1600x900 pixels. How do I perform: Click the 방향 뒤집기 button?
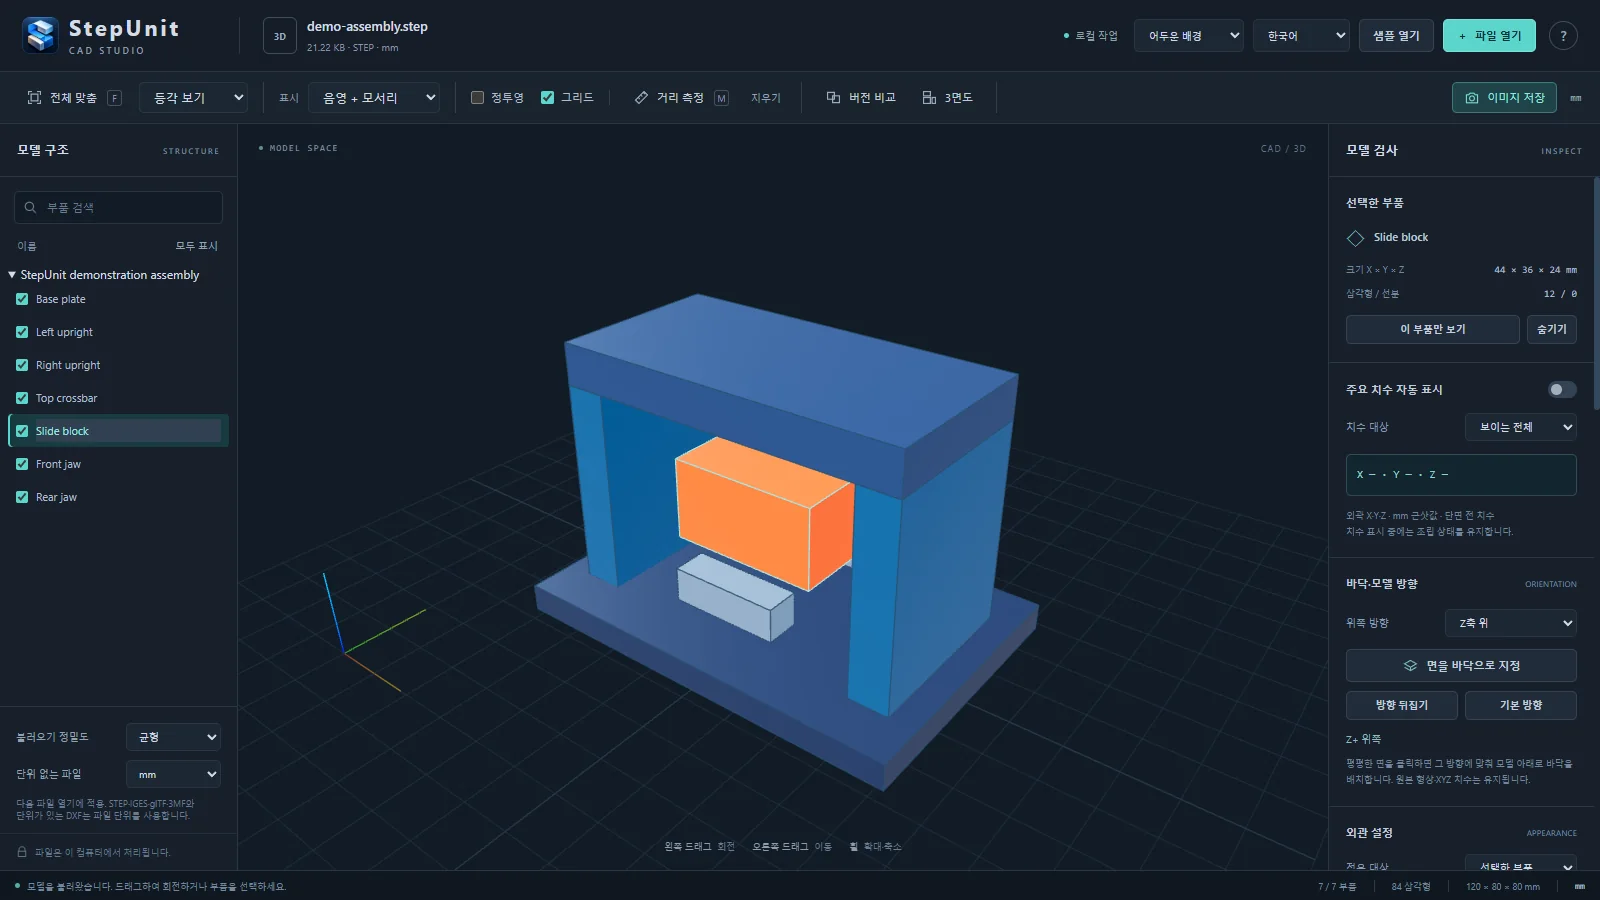[x=1402, y=705]
